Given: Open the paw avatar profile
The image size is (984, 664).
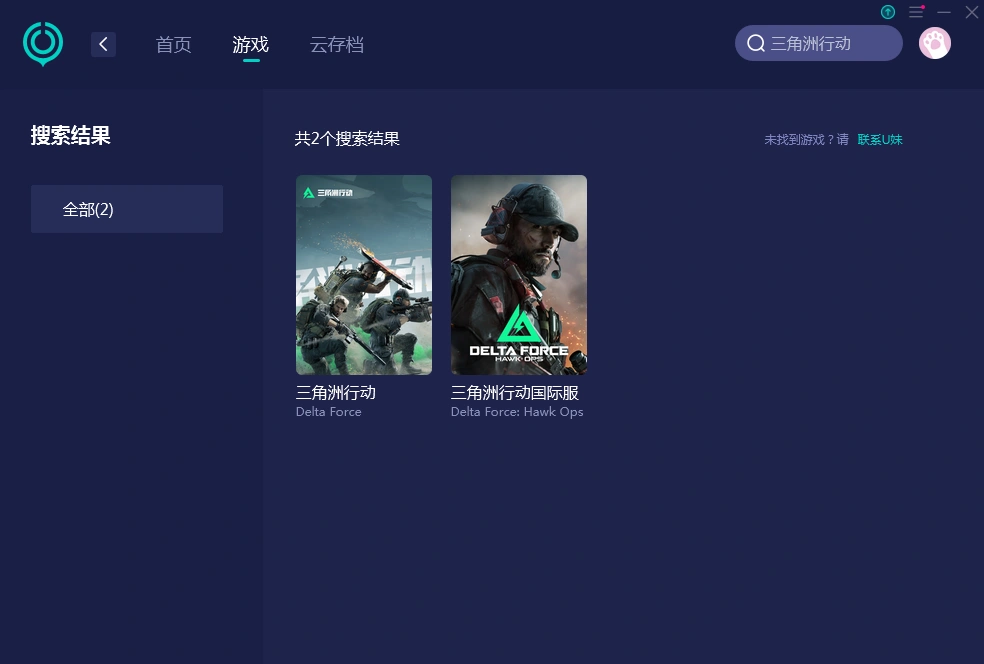Looking at the screenshot, I should 934,43.
